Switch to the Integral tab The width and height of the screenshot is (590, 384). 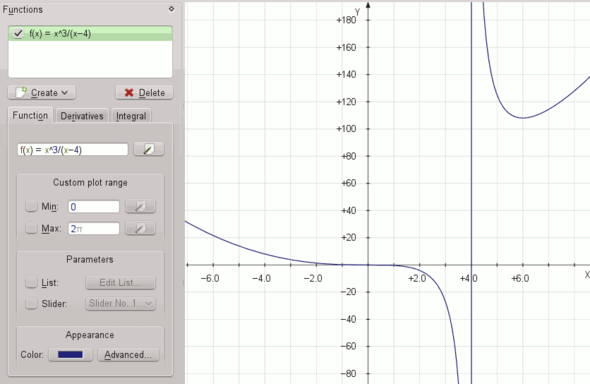pyautogui.click(x=131, y=116)
